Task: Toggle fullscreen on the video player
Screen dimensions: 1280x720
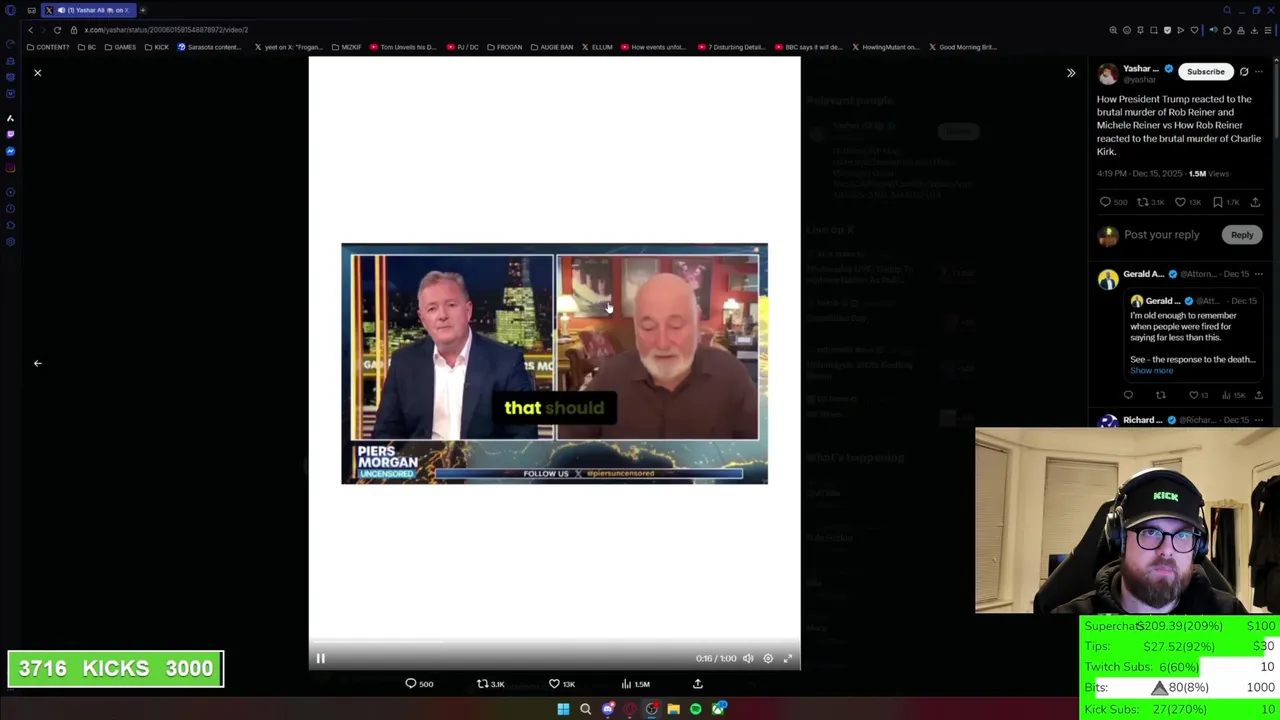Action: point(788,658)
